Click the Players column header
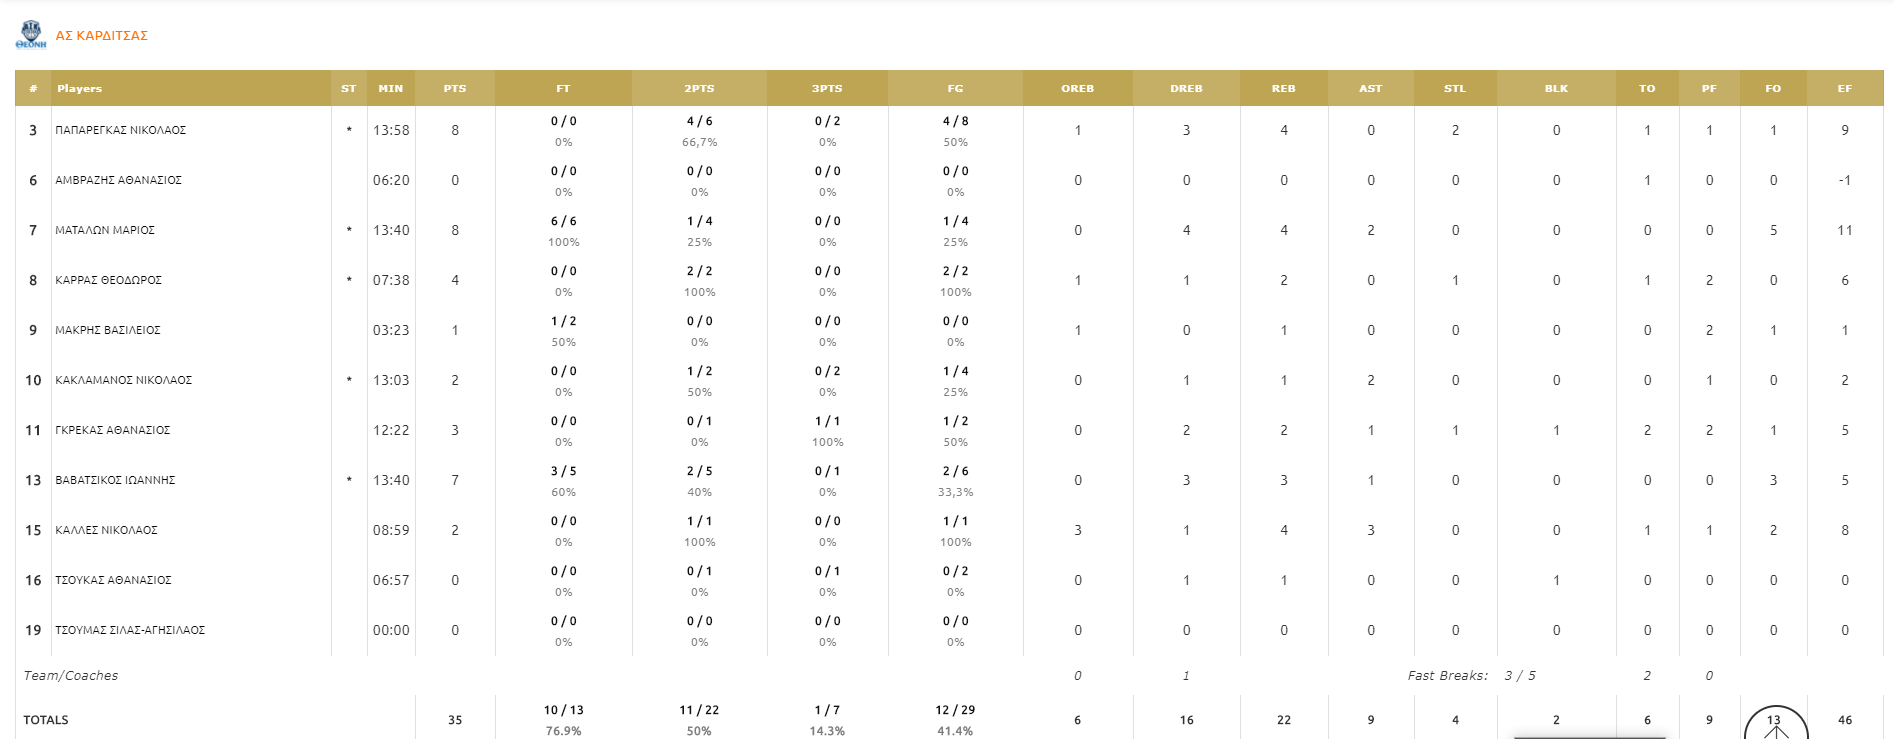 pyautogui.click(x=80, y=89)
